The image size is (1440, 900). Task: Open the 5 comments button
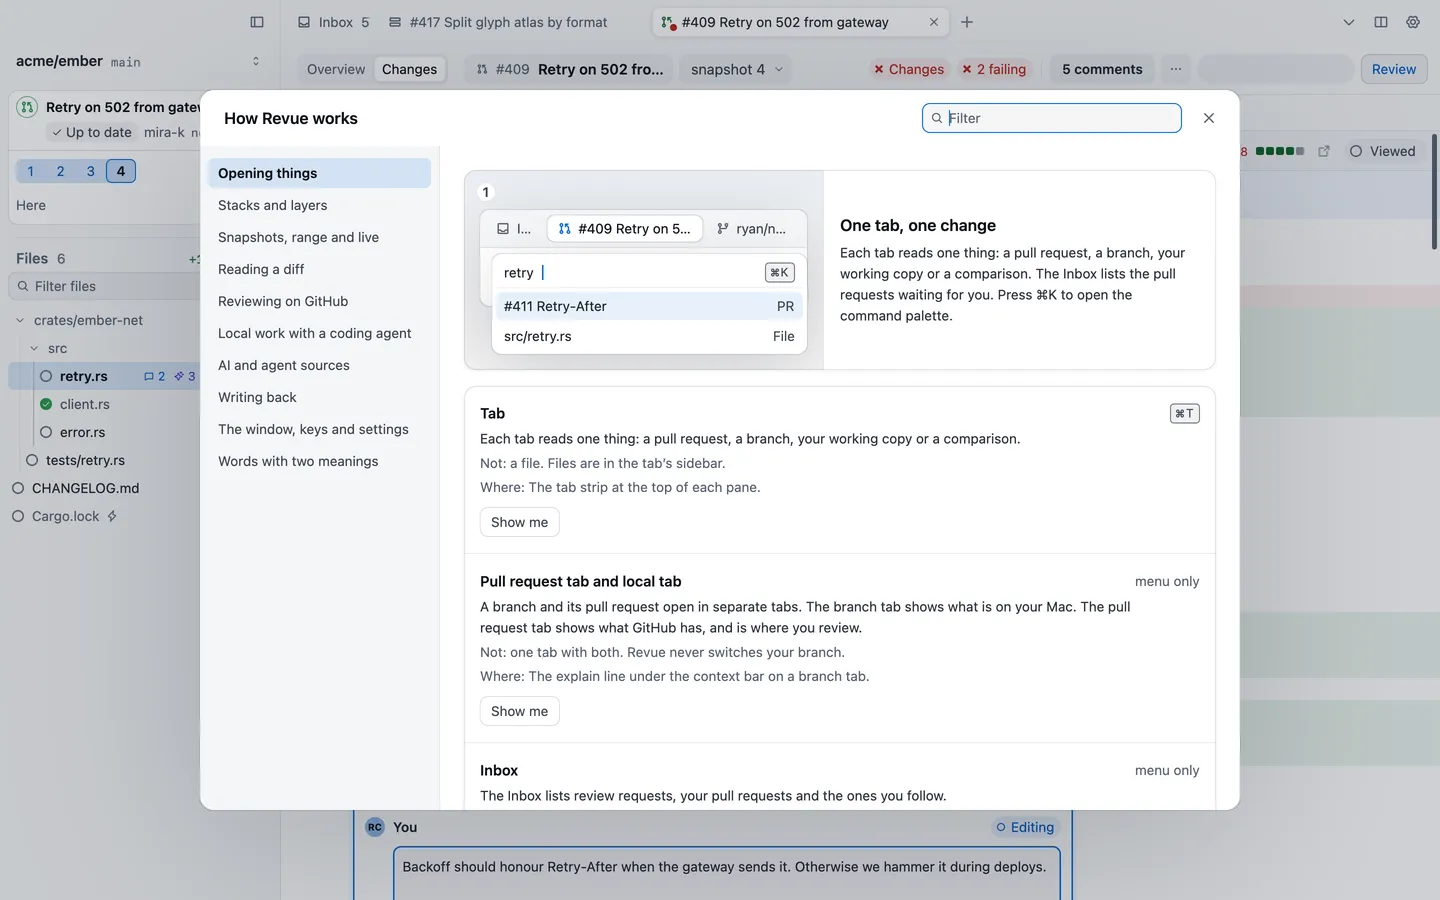[x=1102, y=69]
